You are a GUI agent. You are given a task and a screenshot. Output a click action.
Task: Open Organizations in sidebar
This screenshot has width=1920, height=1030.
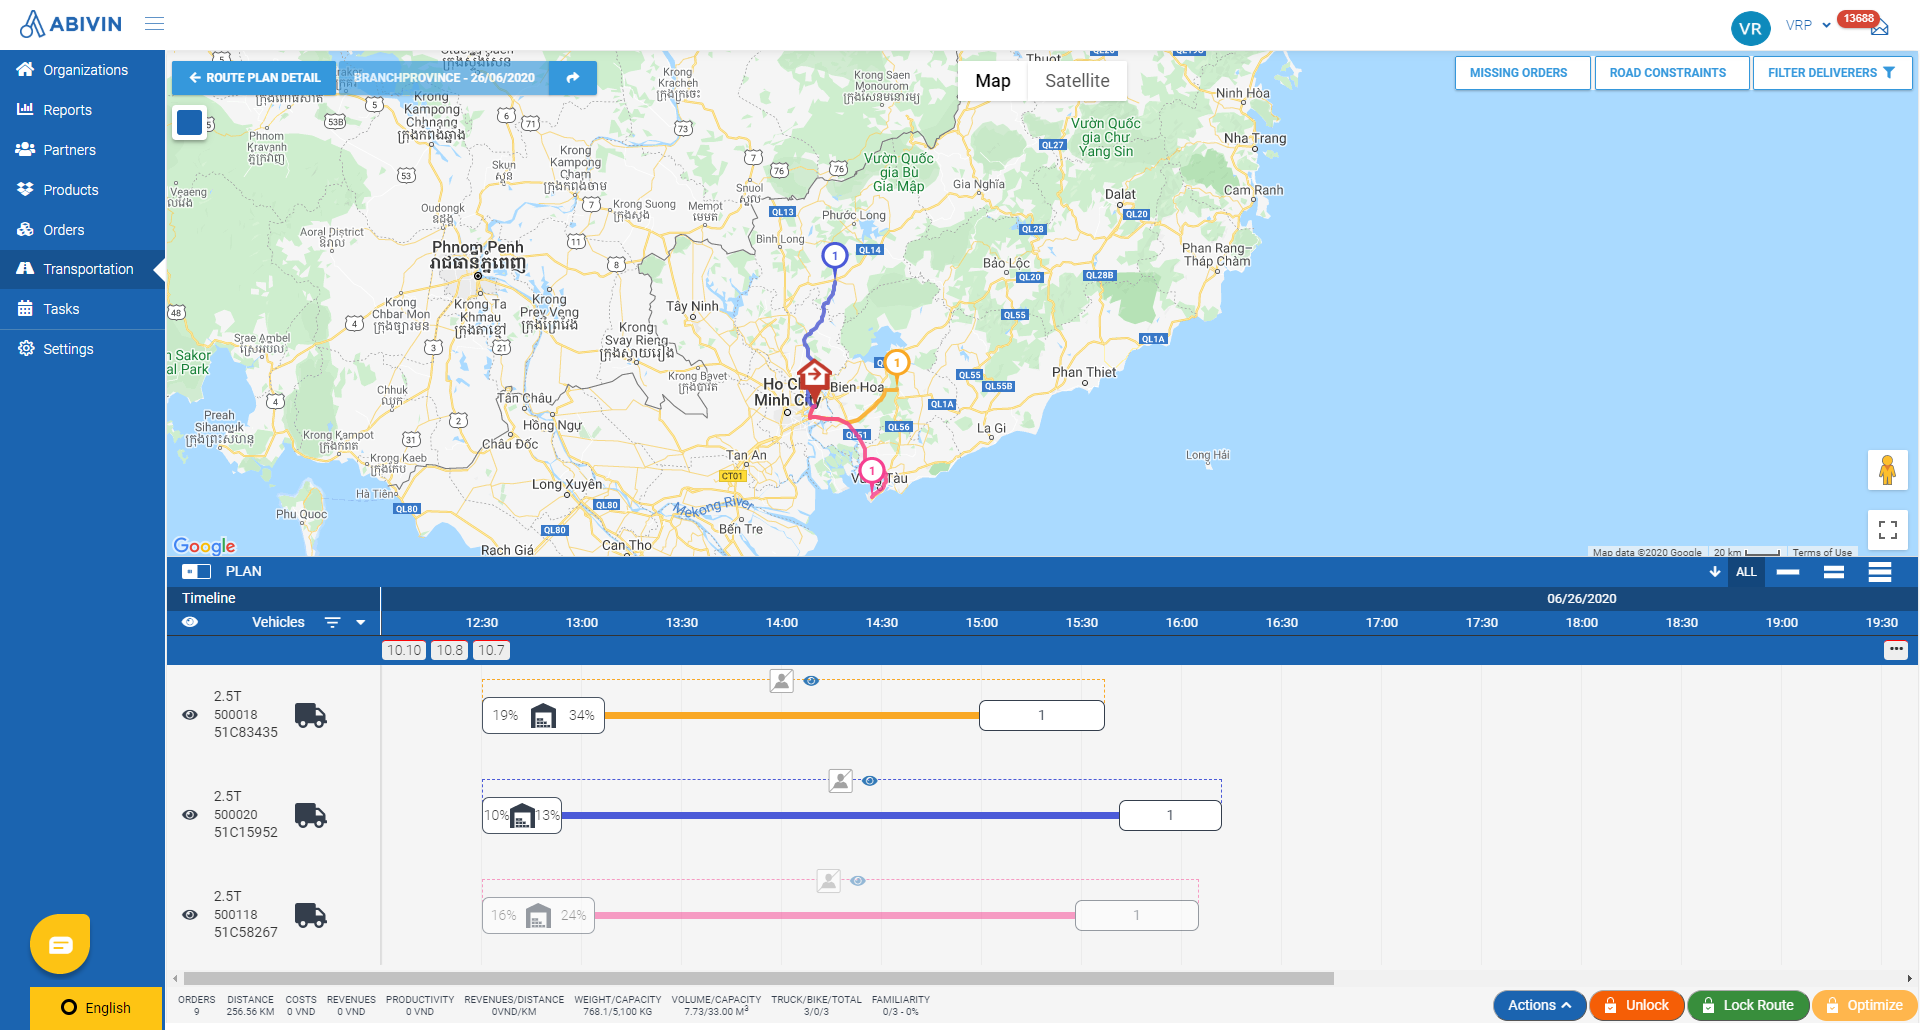[x=82, y=70]
